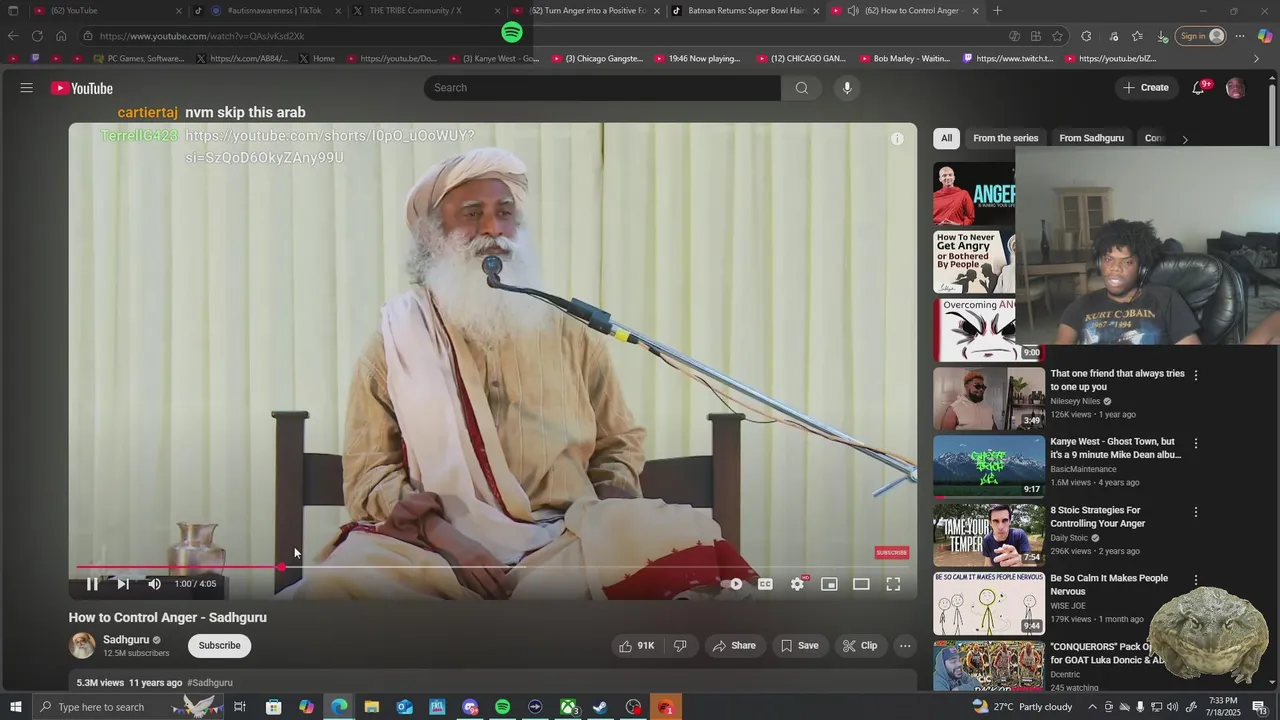The height and width of the screenshot is (720, 1280).
Task: Subscribe to the Sadhguru channel
Action: [x=219, y=646]
